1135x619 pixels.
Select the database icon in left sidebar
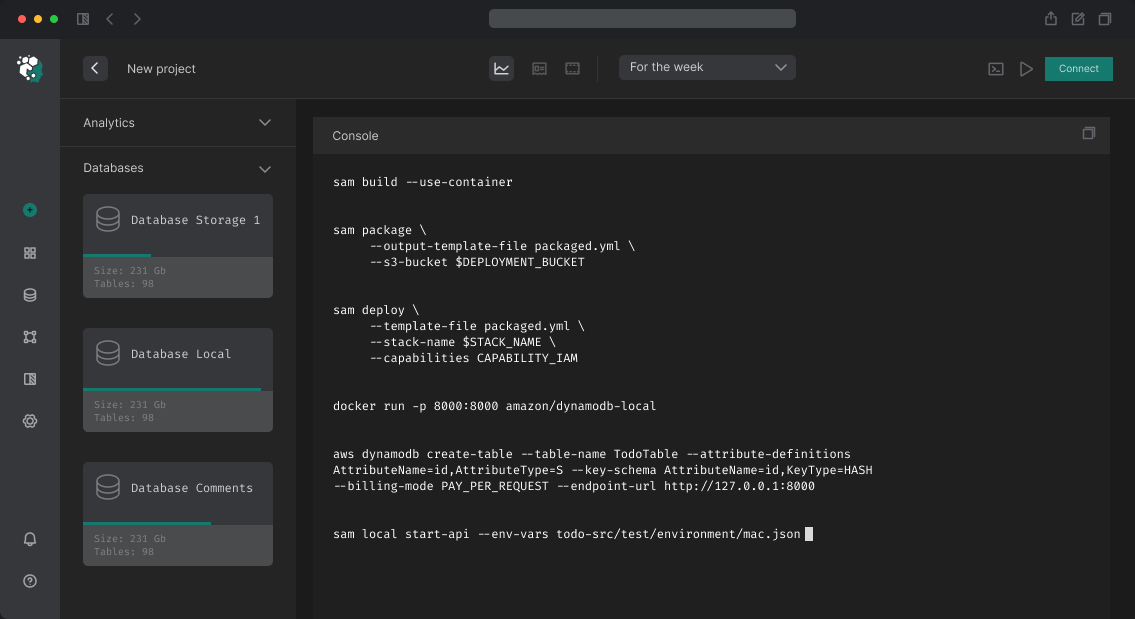[x=30, y=295]
